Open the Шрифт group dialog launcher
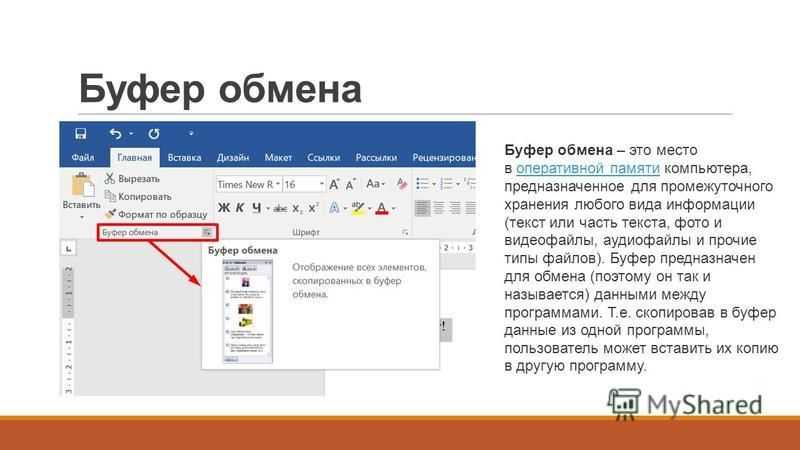Viewport: 800px width, 450px height. pyautogui.click(x=405, y=232)
